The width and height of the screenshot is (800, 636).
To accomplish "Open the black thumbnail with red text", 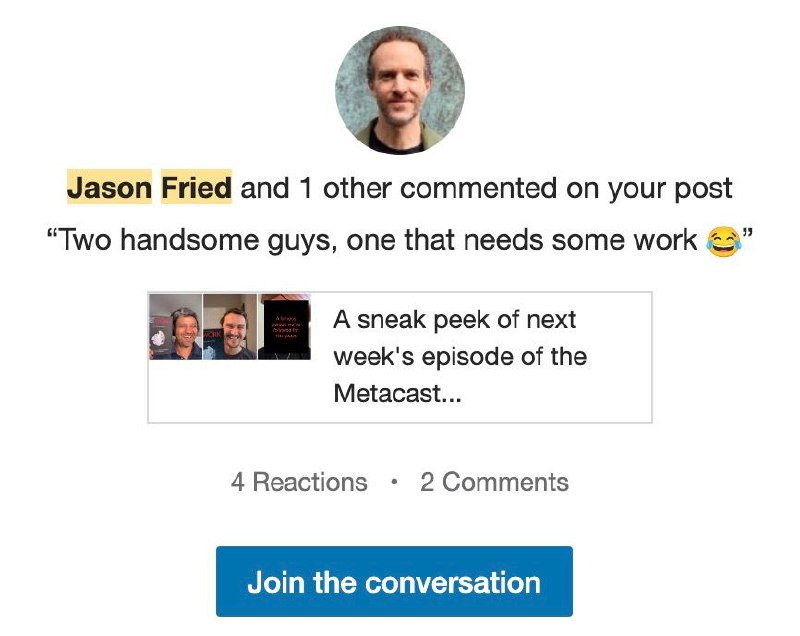I will (284, 326).
